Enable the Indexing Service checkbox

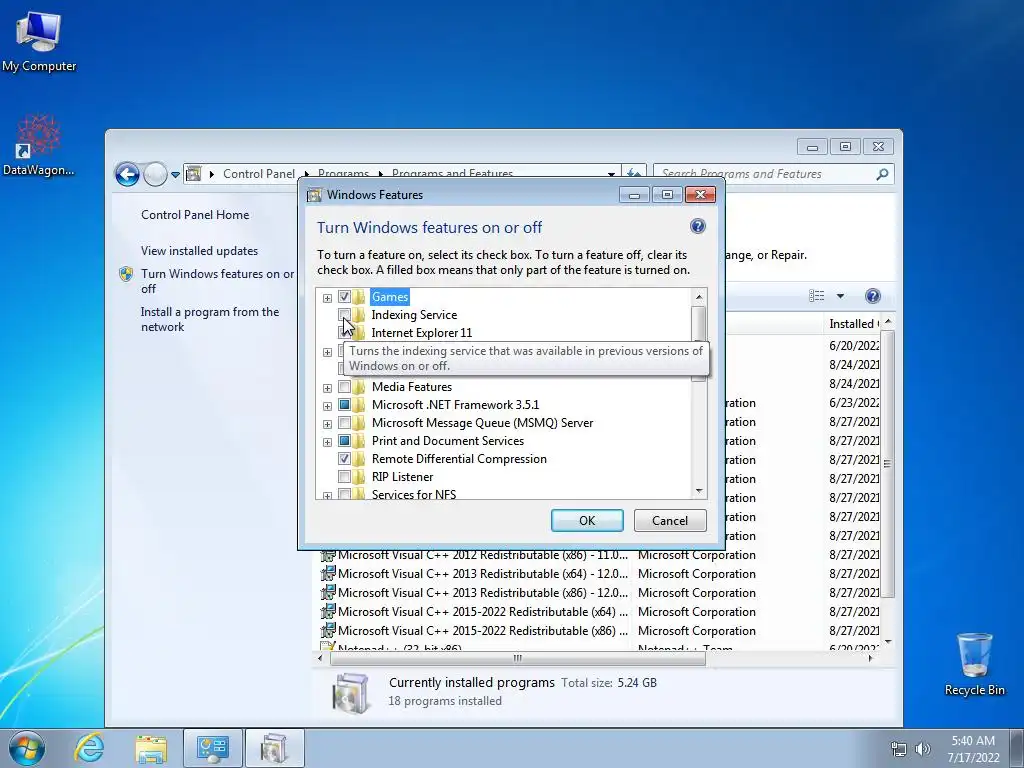click(x=344, y=315)
